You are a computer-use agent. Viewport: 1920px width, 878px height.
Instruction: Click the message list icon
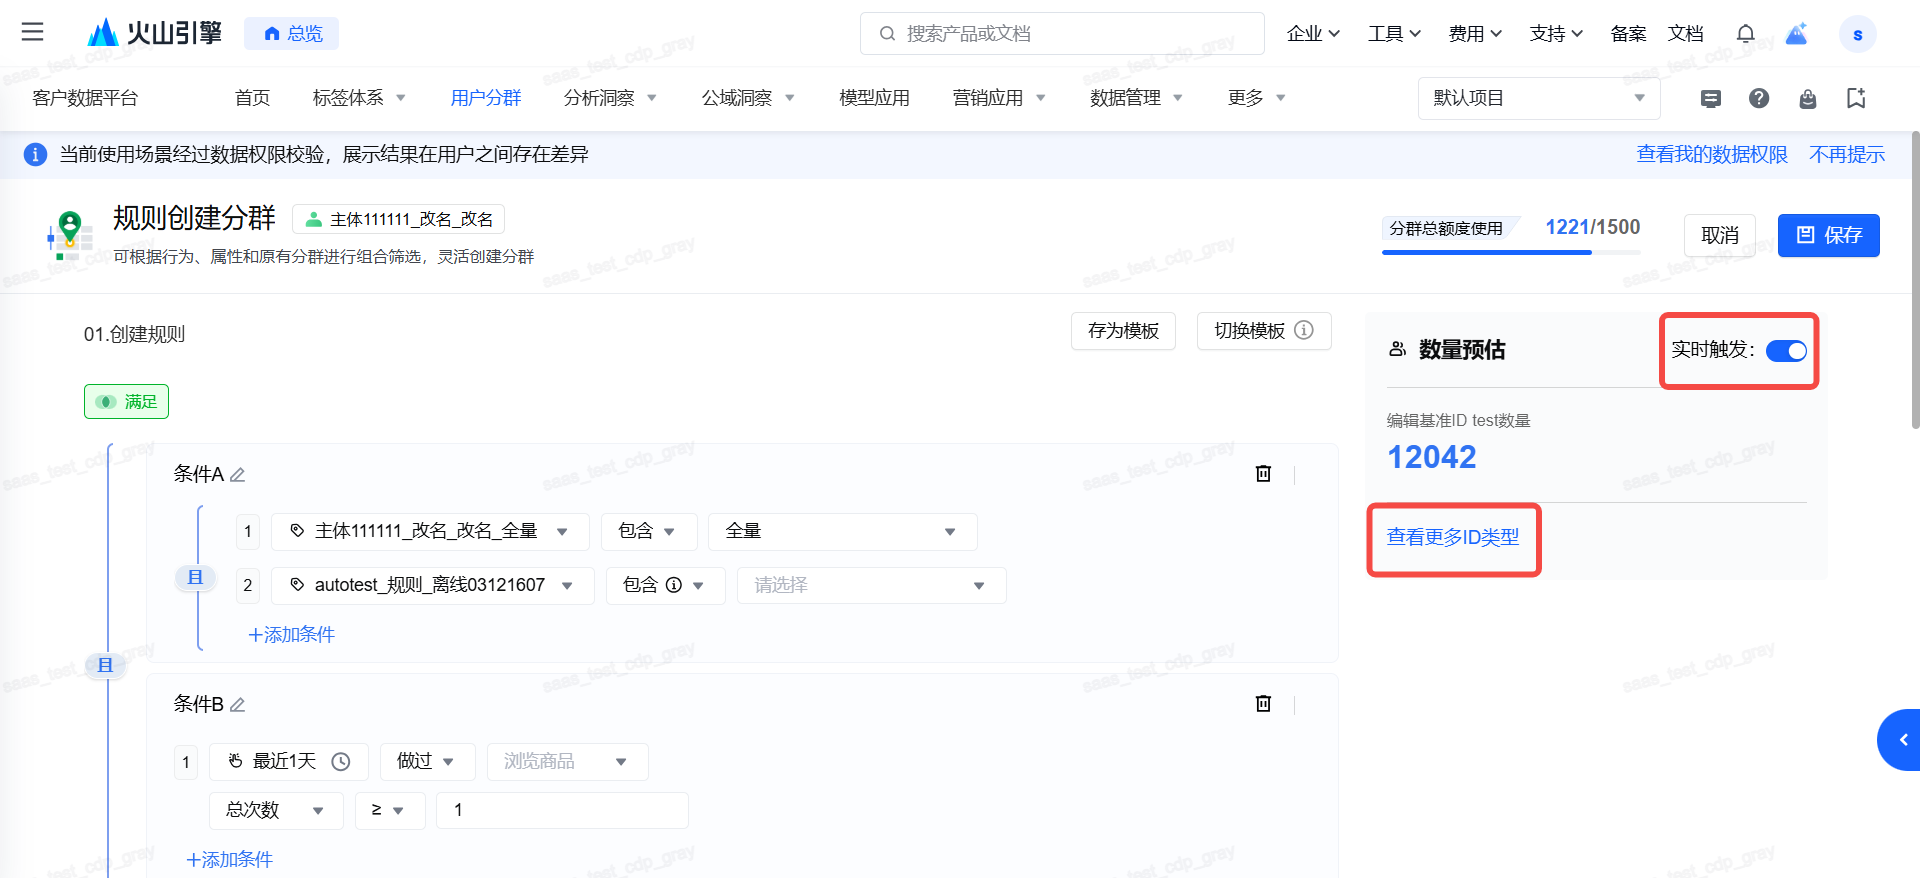(1711, 98)
